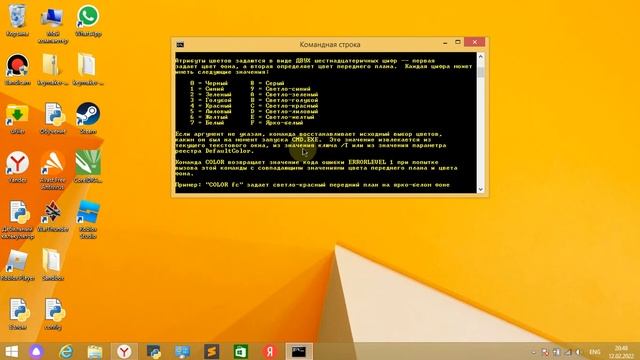The width and height of the screenshot is (640, 360).
Task: Click the 'DefaultColor' text in the console
Action: point(229,151)
